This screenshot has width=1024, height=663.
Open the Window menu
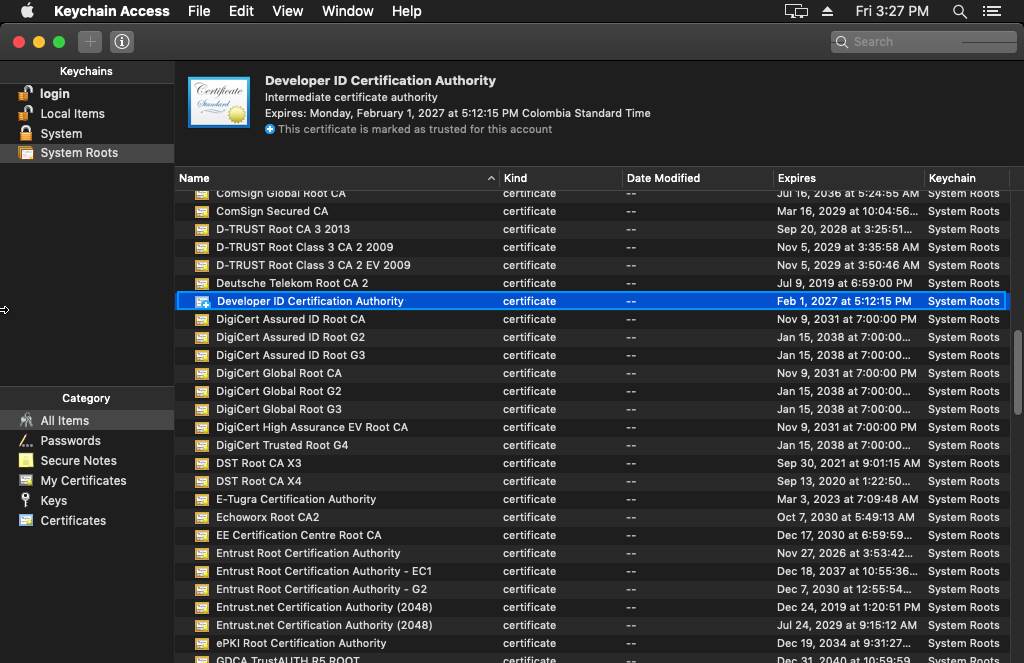pyautogui.click(x=347, y=11)
